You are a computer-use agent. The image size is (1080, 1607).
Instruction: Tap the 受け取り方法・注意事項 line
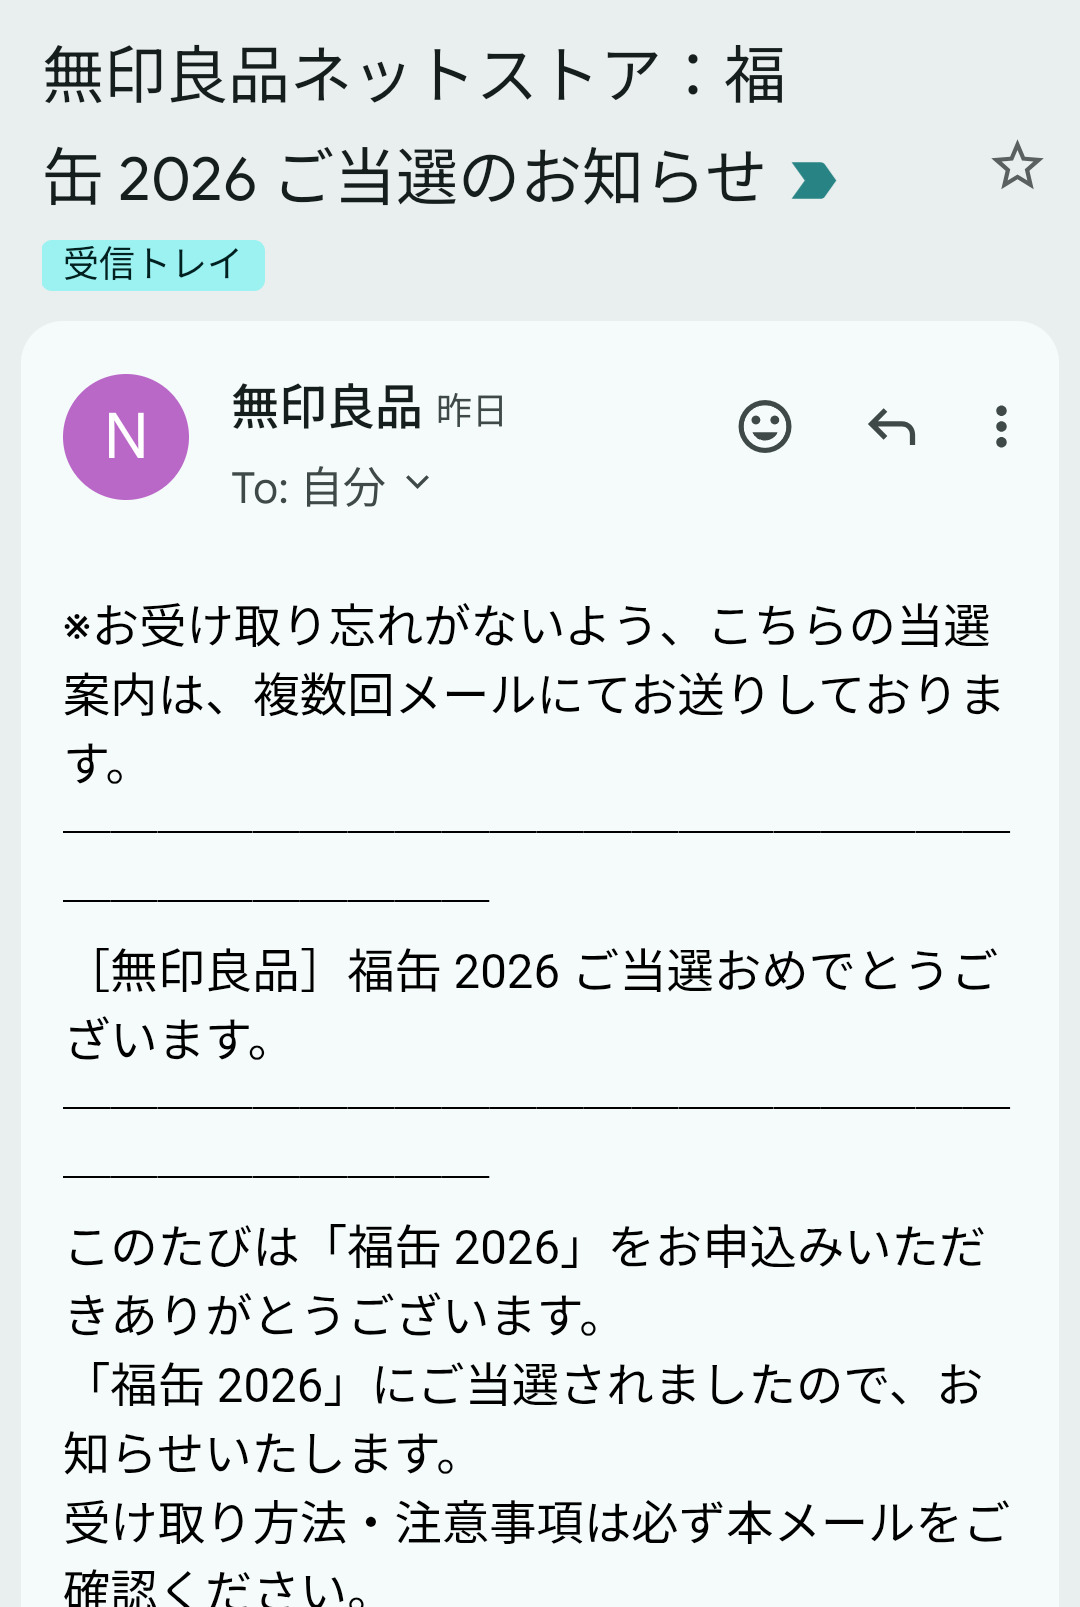coord(535,1523)
